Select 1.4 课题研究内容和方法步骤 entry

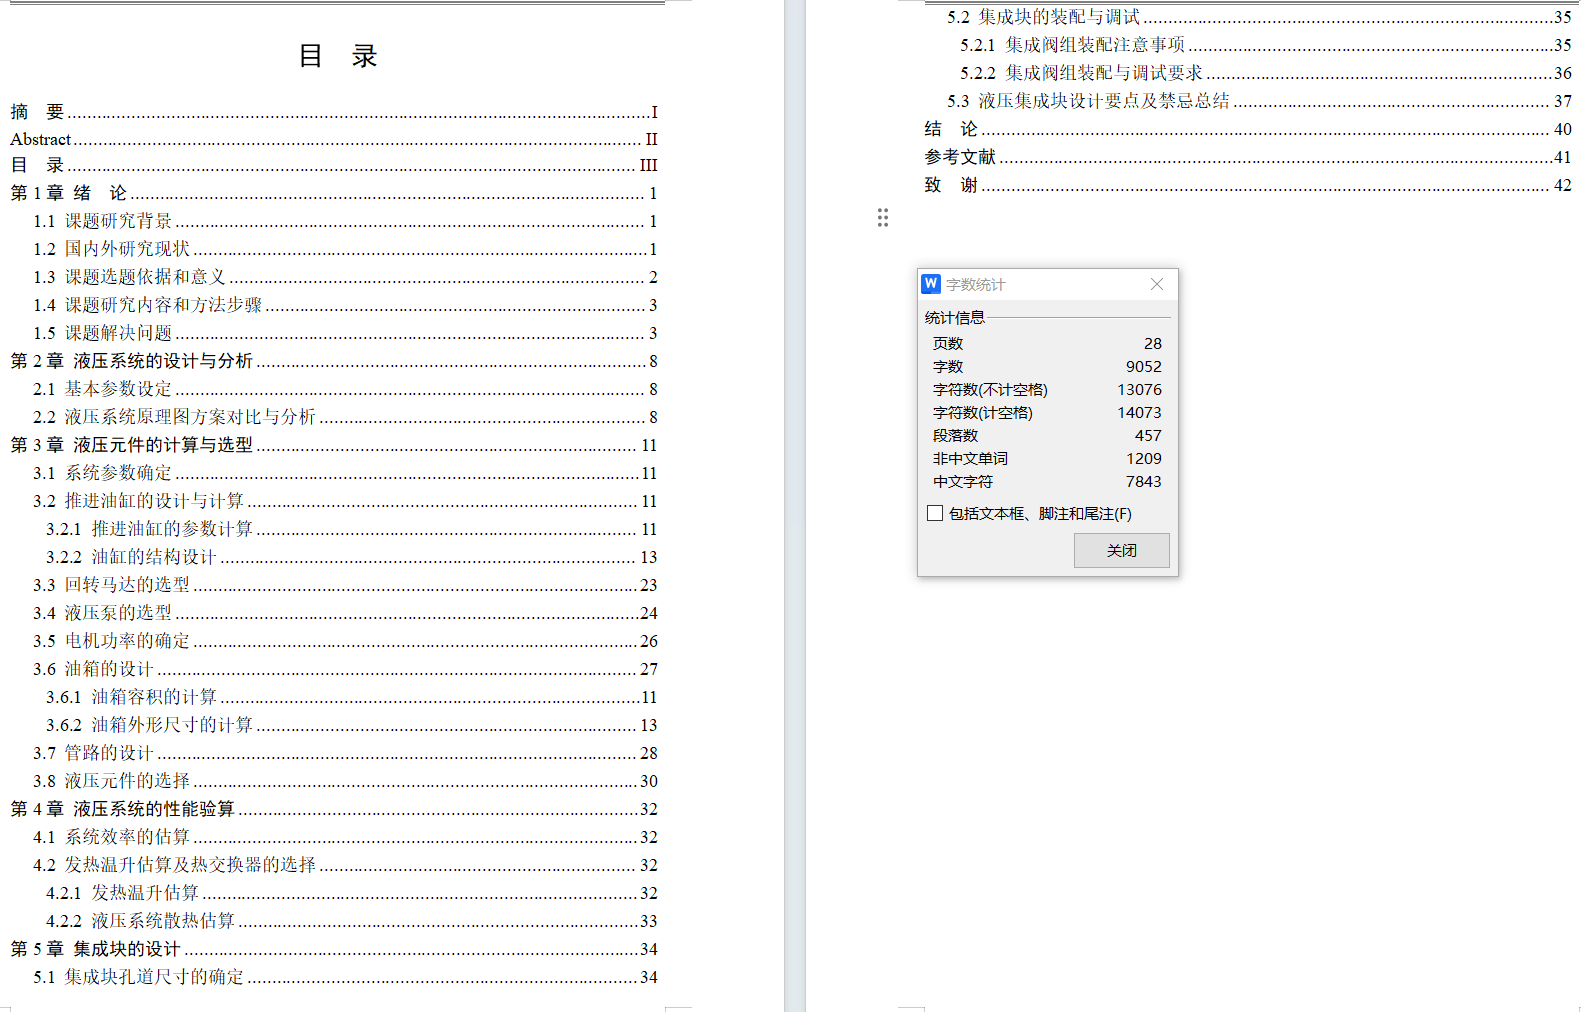coord(345,305)
